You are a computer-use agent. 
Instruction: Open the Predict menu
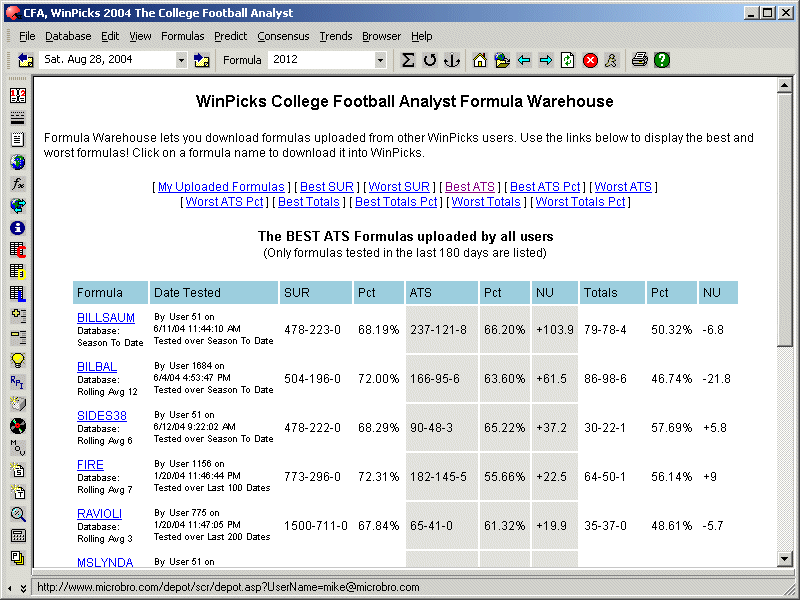(231, 36)
